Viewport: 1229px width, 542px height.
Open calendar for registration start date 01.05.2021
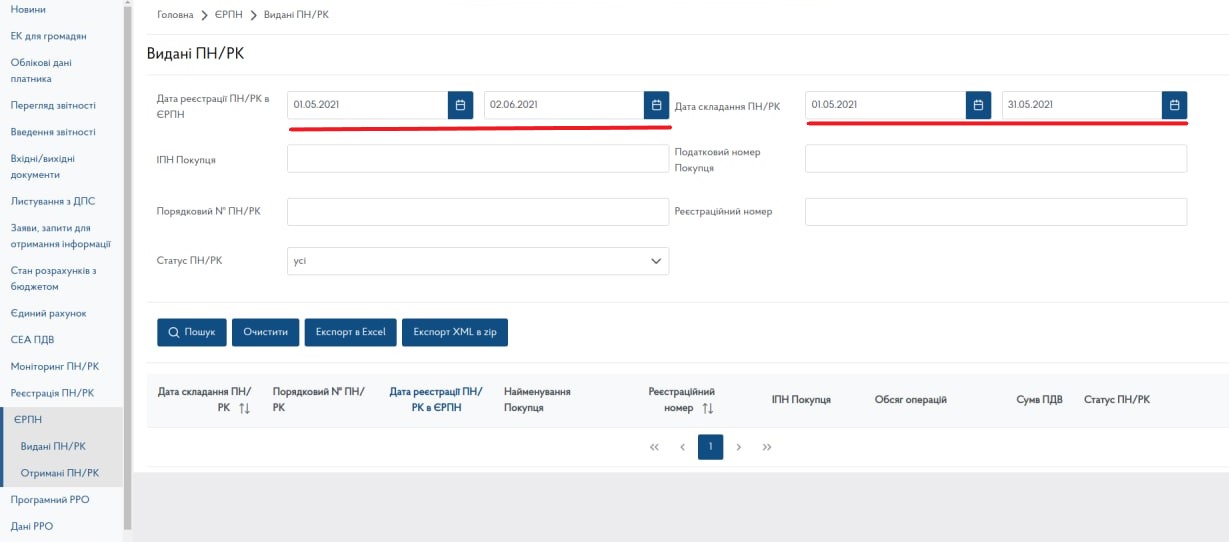click(x=460, y=105)
